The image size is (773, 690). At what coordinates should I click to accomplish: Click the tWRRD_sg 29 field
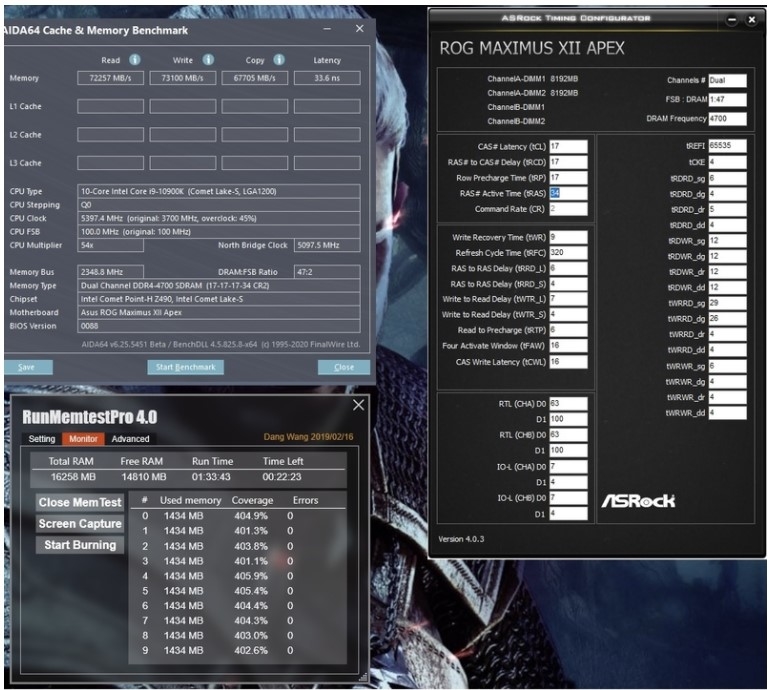click(727, 304)
